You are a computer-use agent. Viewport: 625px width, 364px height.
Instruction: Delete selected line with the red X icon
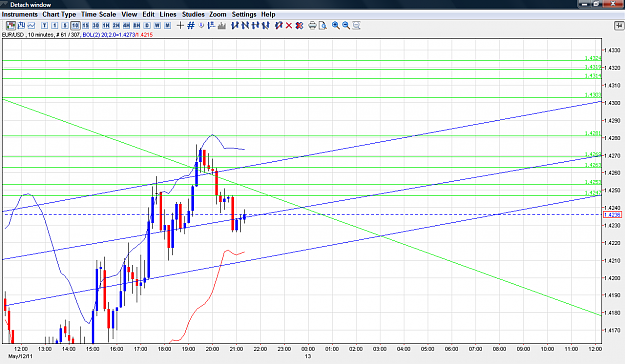289,26
